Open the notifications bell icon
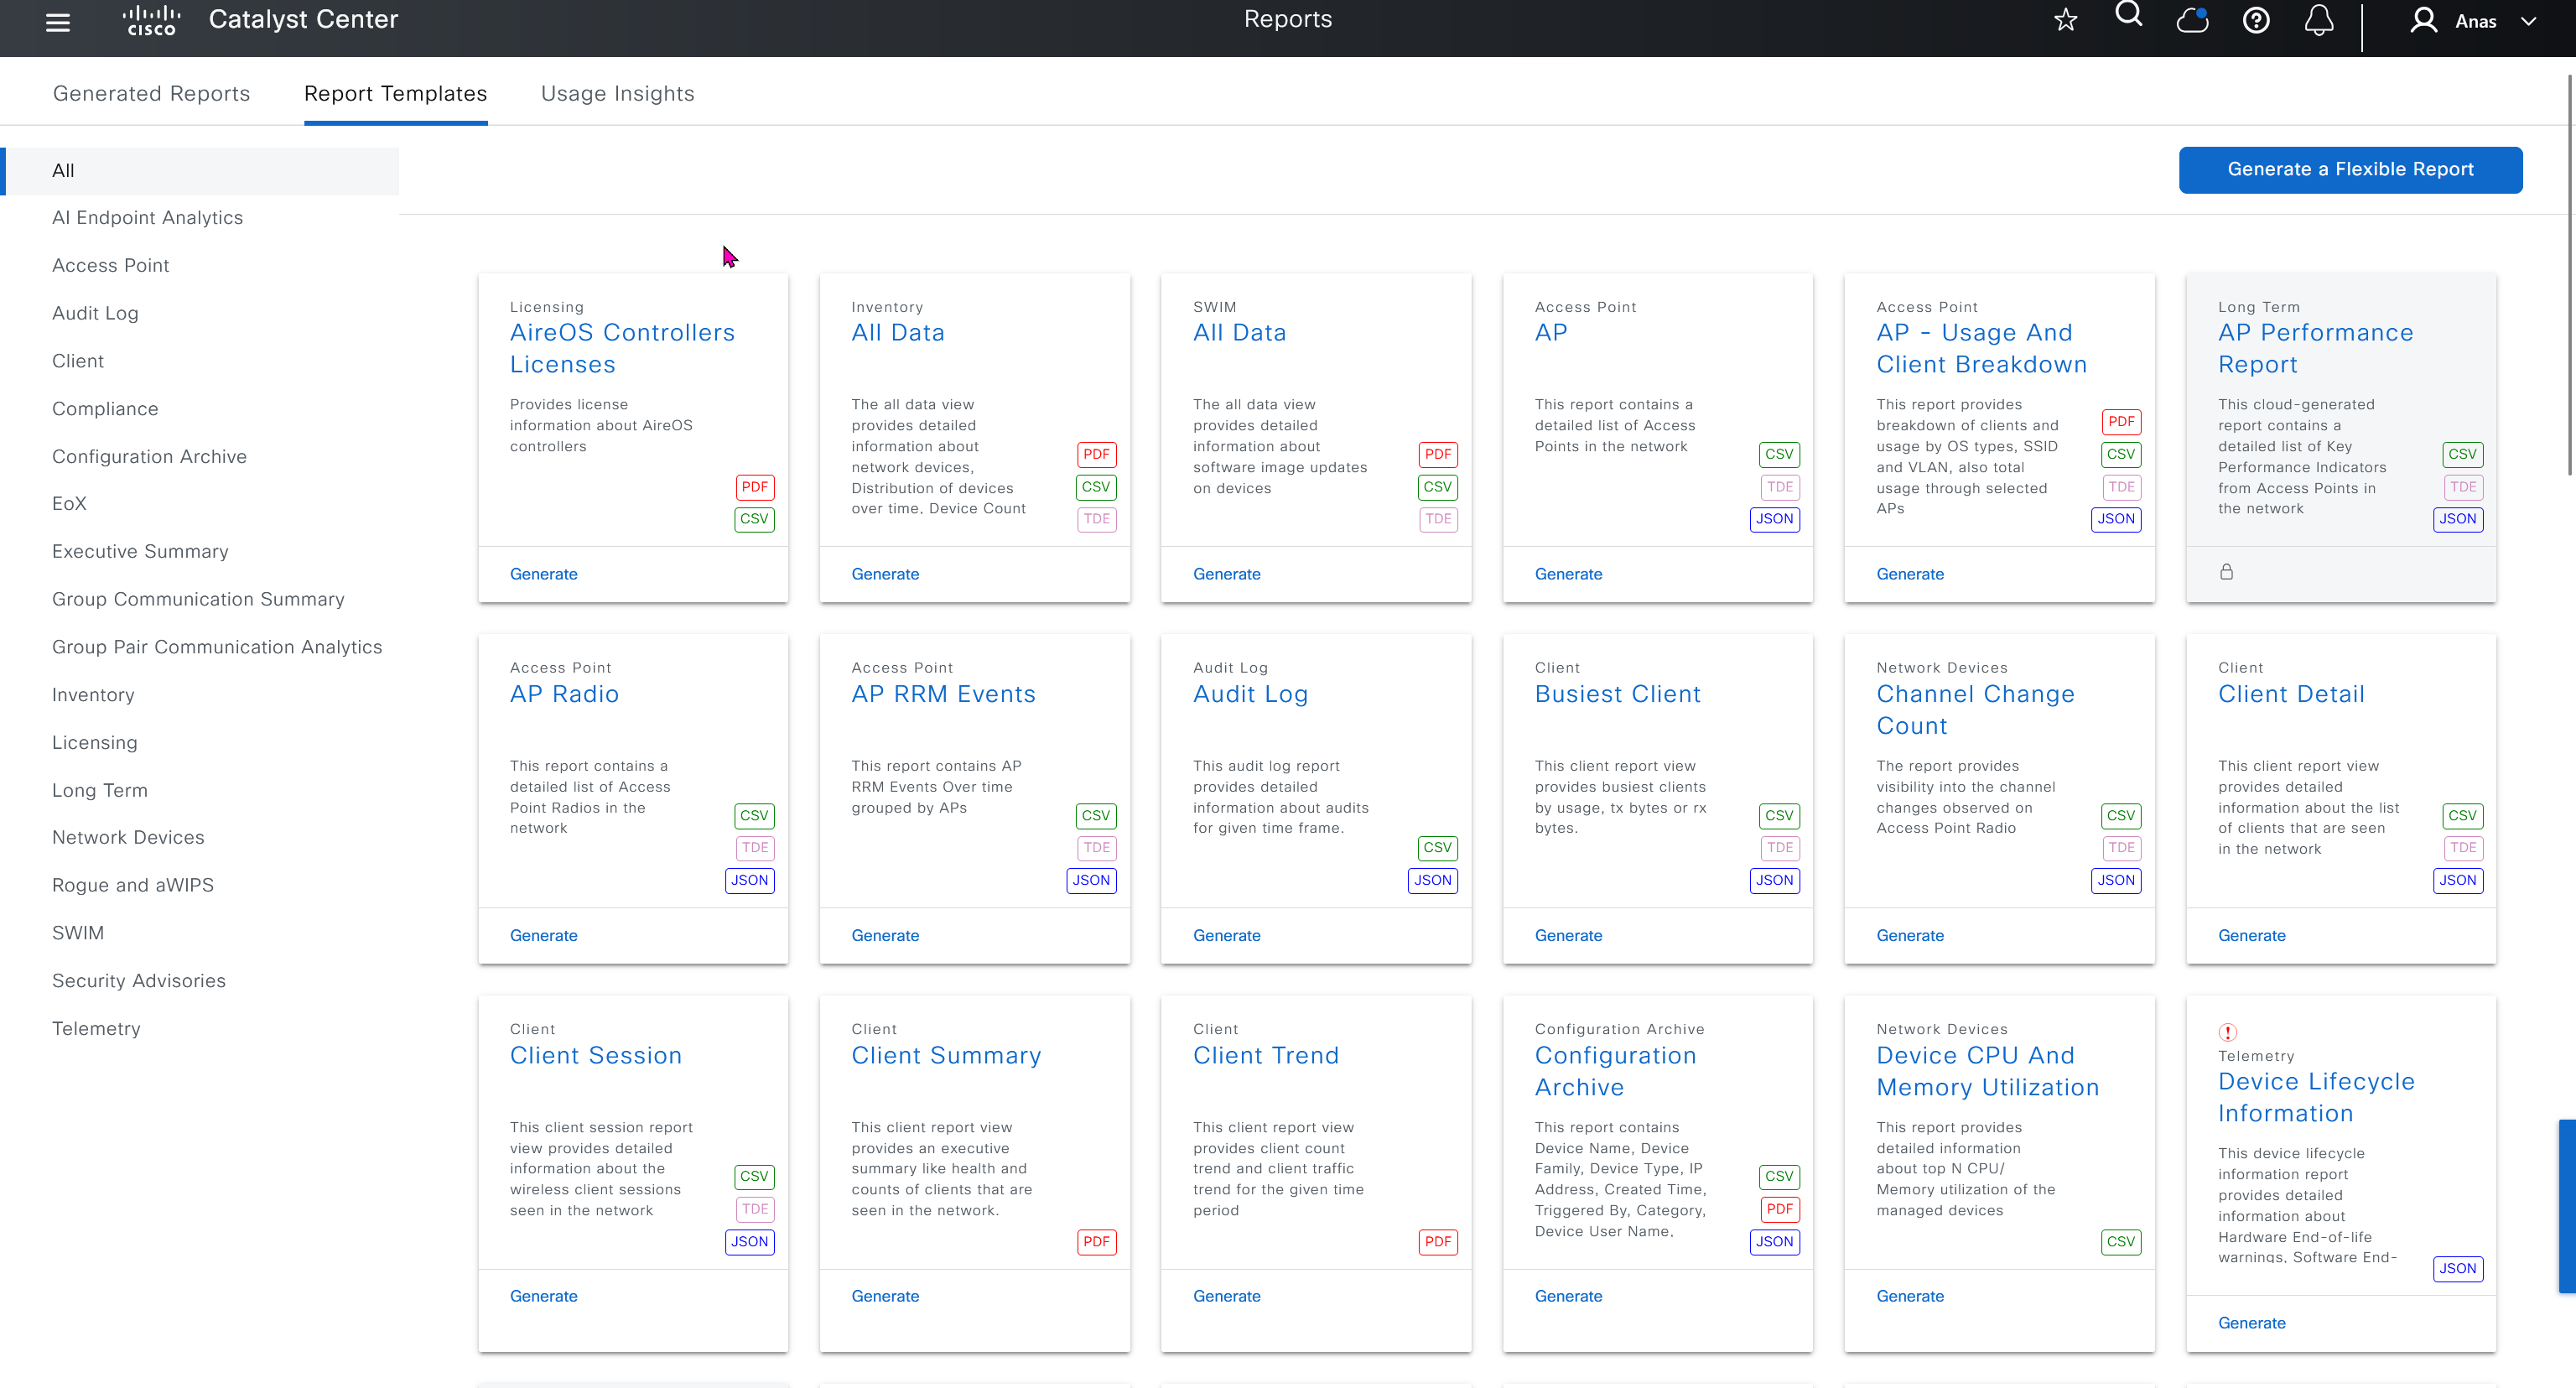 (x=2319, y=20)
